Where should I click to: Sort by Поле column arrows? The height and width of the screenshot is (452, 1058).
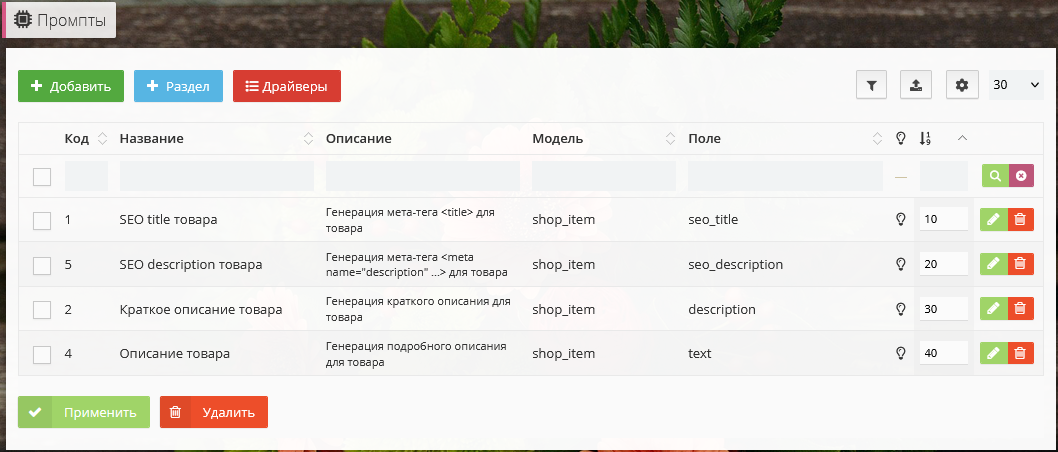877,138
